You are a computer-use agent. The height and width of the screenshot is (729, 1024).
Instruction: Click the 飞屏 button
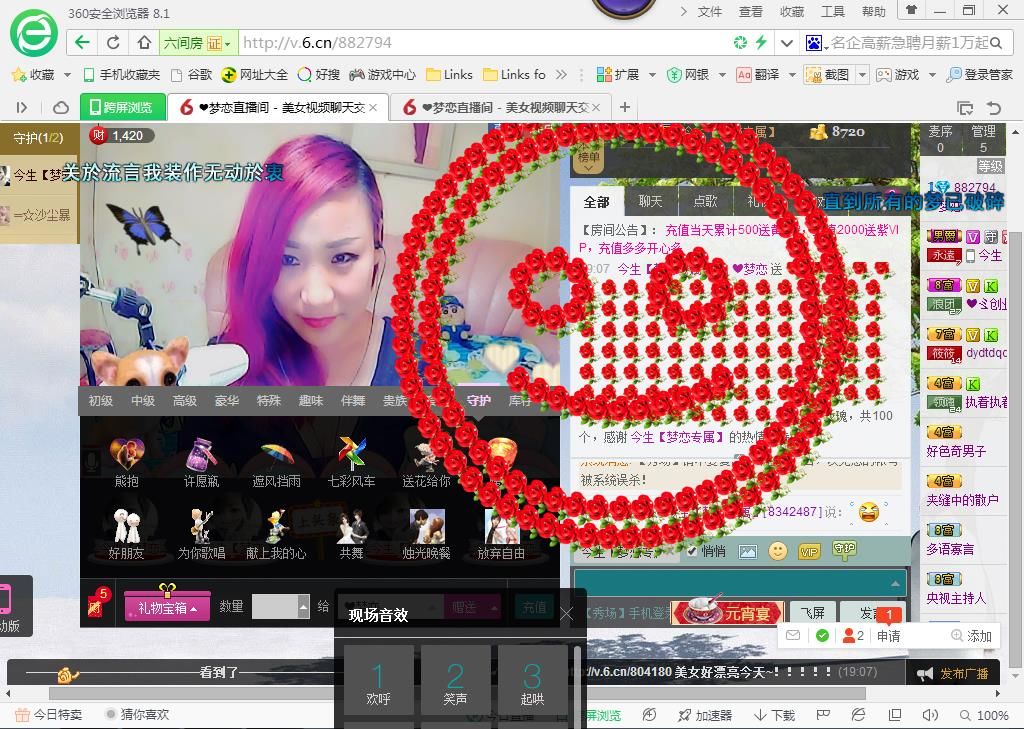pyautogui.click(x=812, y=613)
